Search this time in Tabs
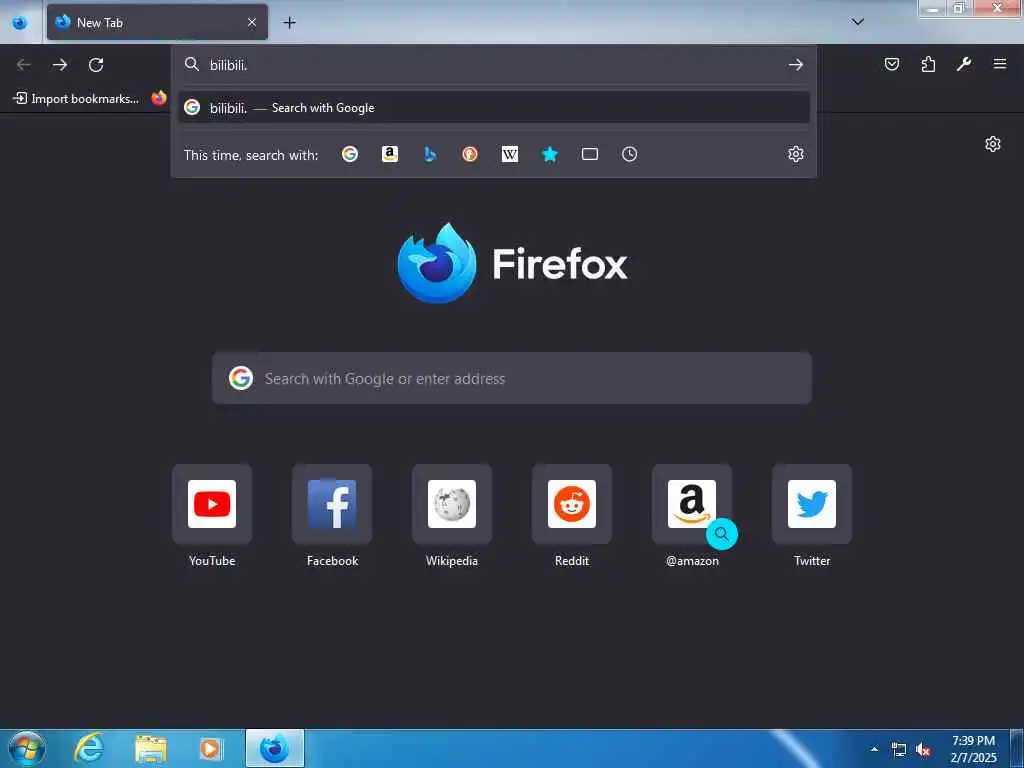The height and width of the screenshot is (768, 1024). [590, 154]
